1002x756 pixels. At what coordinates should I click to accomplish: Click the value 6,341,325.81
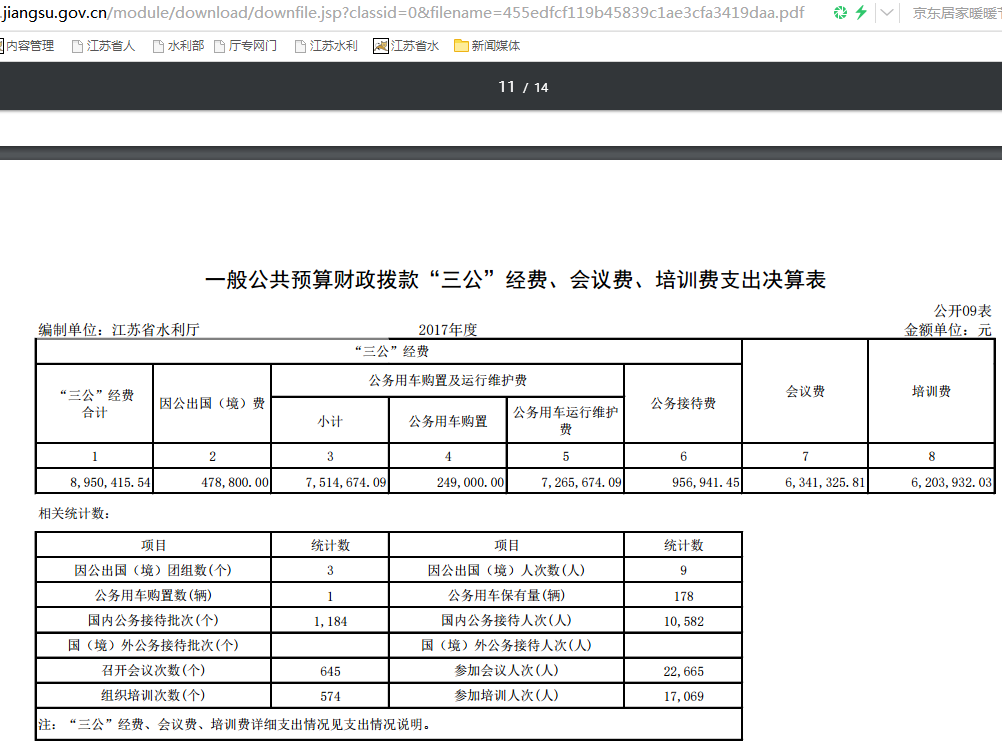coord(826,482)
